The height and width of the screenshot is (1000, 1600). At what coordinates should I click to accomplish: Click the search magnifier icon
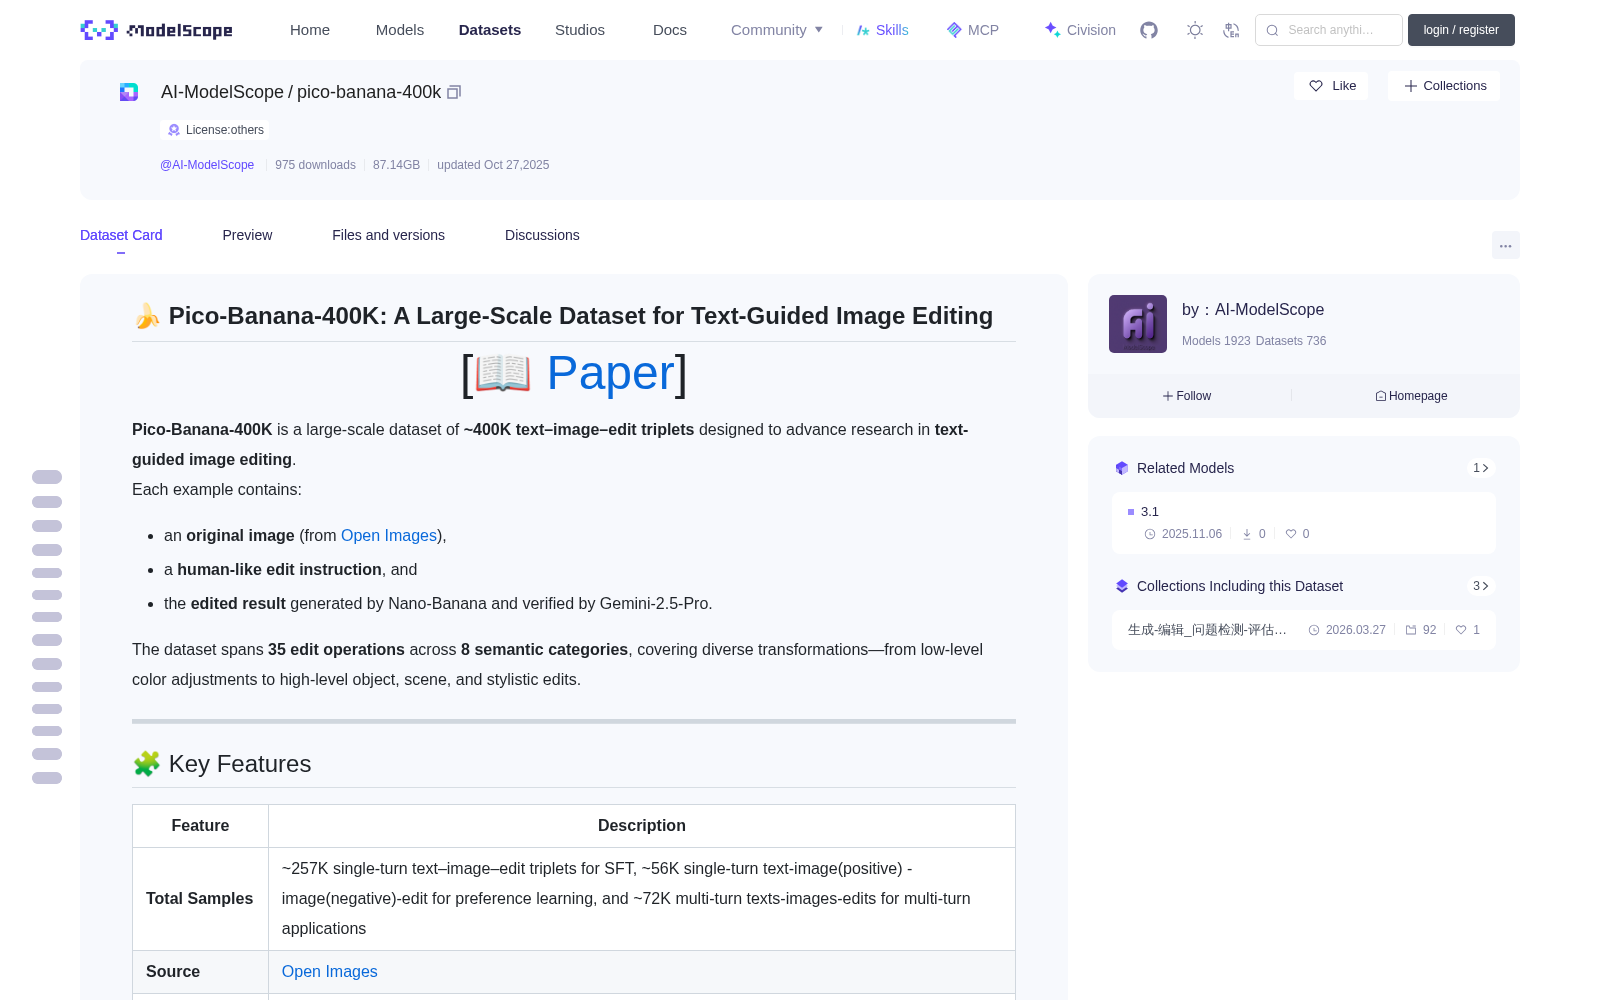tap(1273, 30)
